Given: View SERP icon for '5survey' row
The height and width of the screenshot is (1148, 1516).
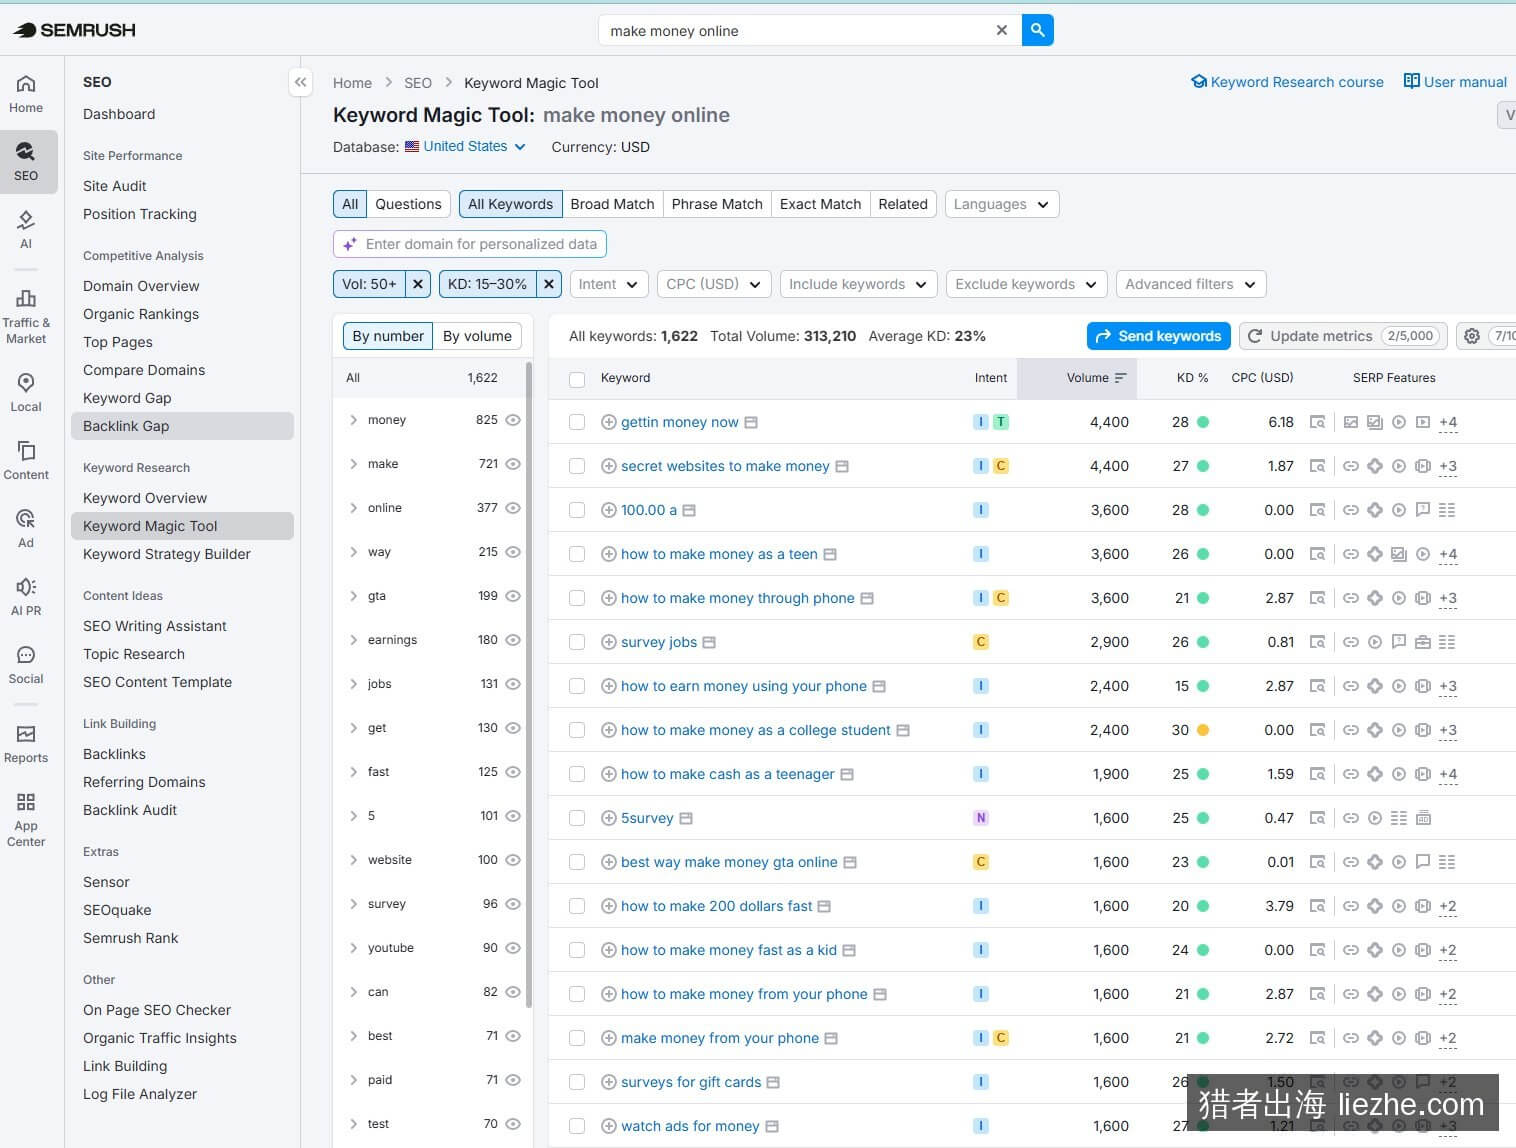Looking at the screenshot, I should [x=1318, y=818].
